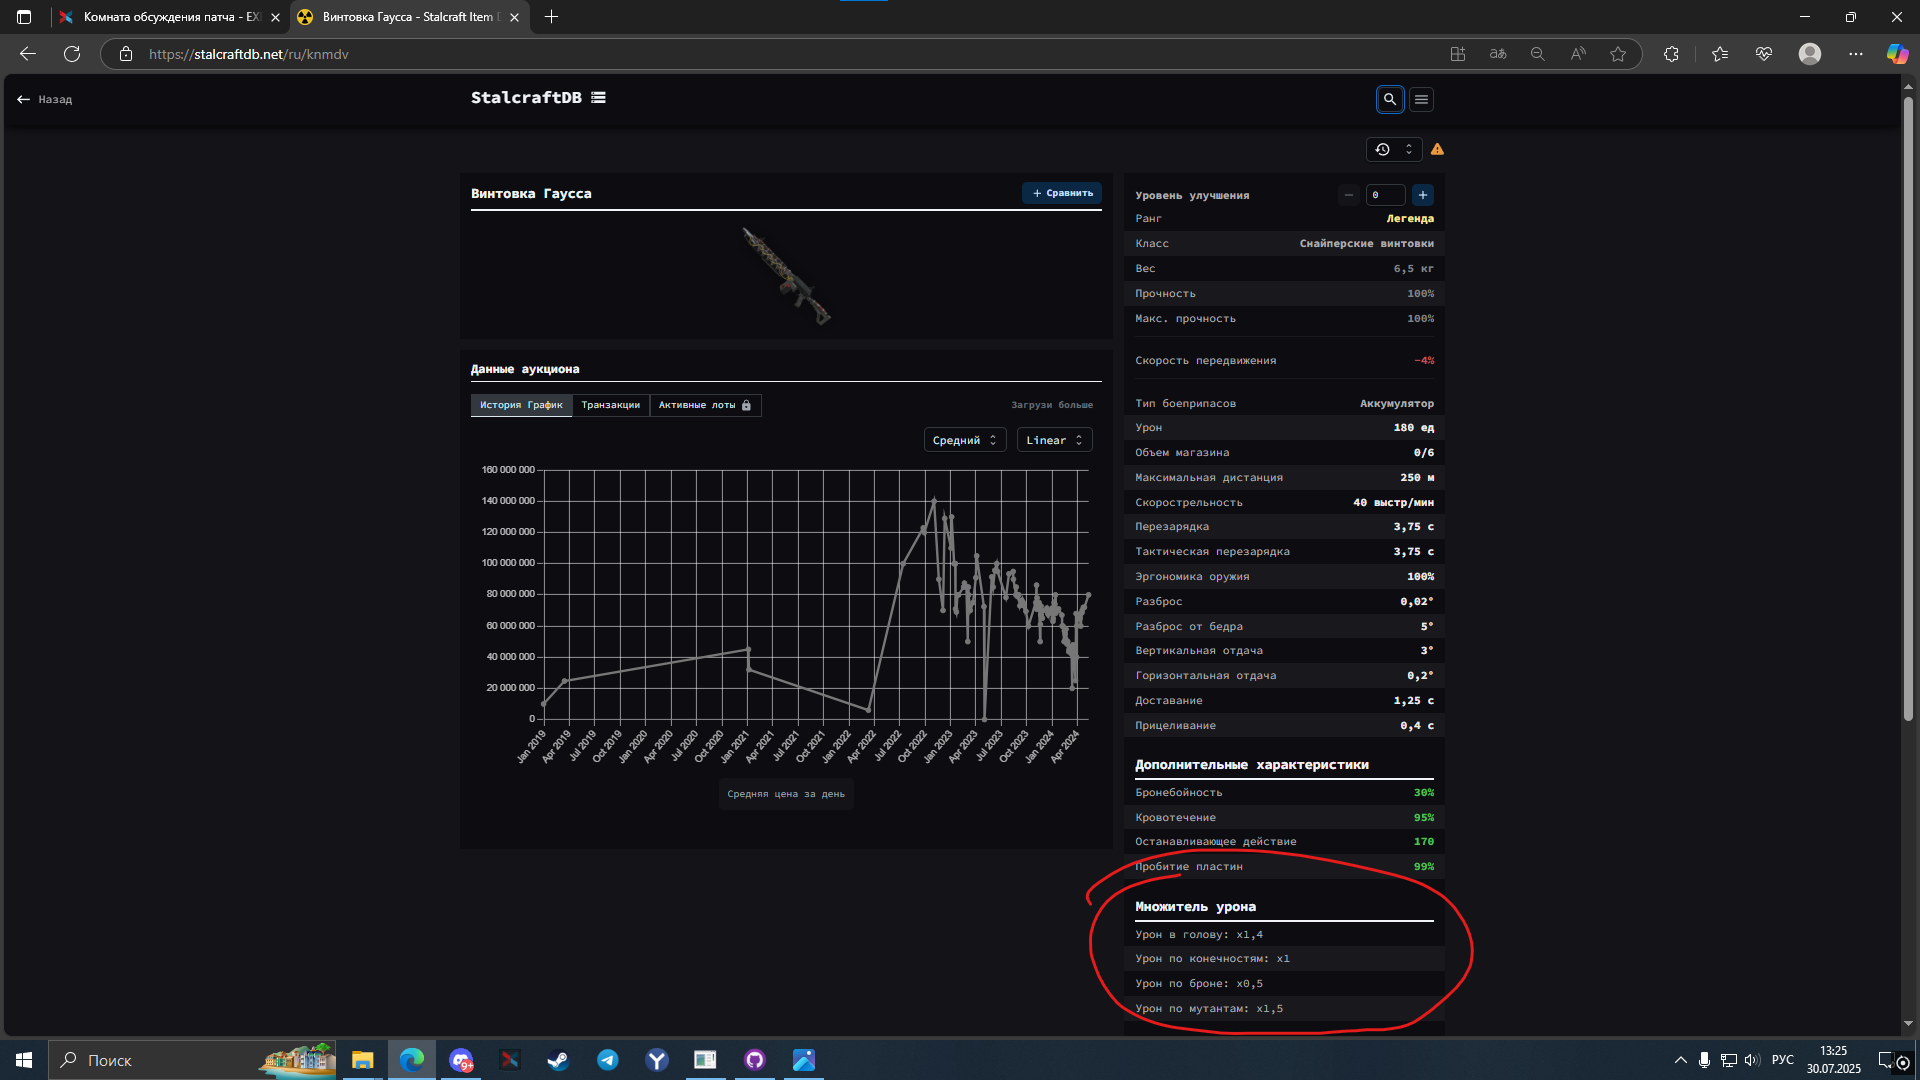Decrease upgrade level with minus button
The height and width of the screenshot is (1080, 1920).
point(1349,195)
